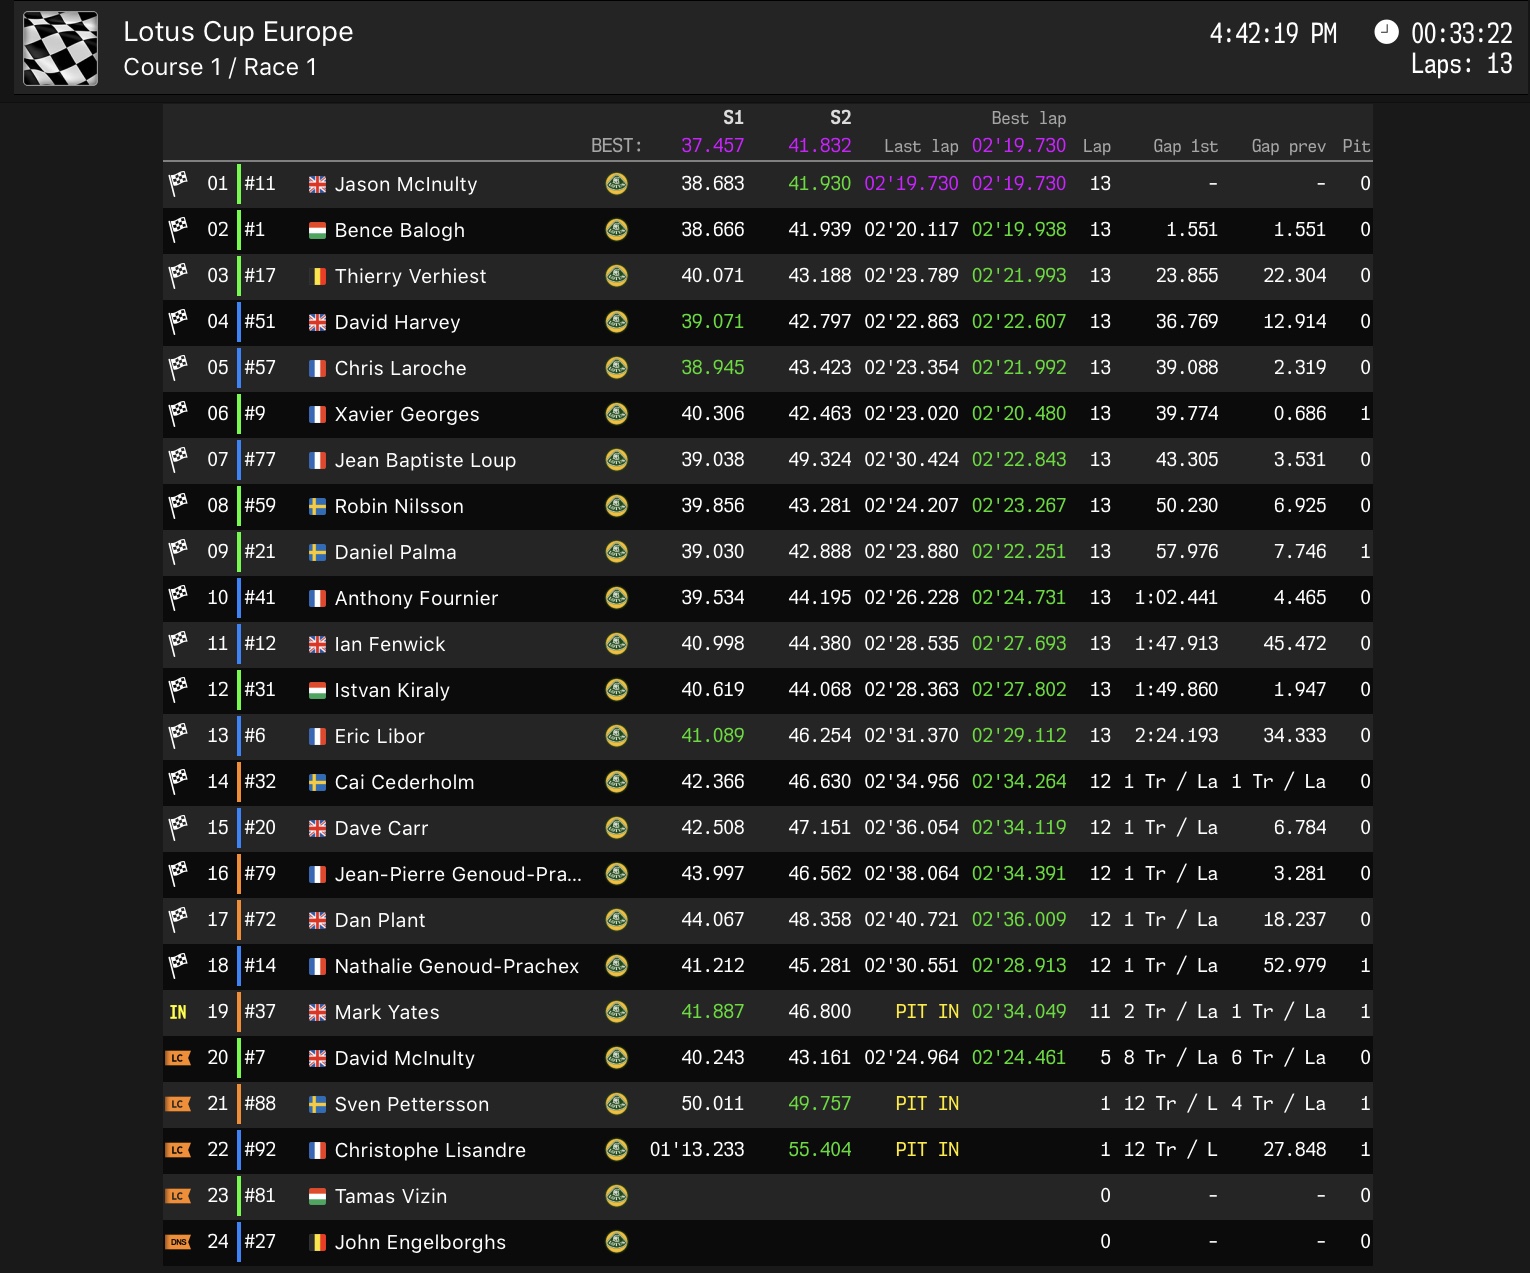Click car number #57 for Chris Laroche
1530x1273 pixels.
click(260, 367)
